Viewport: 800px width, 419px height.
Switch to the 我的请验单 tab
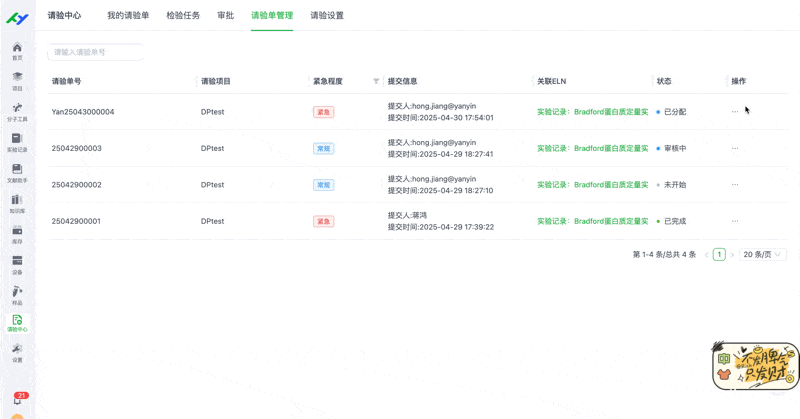(x=128, y=16)
